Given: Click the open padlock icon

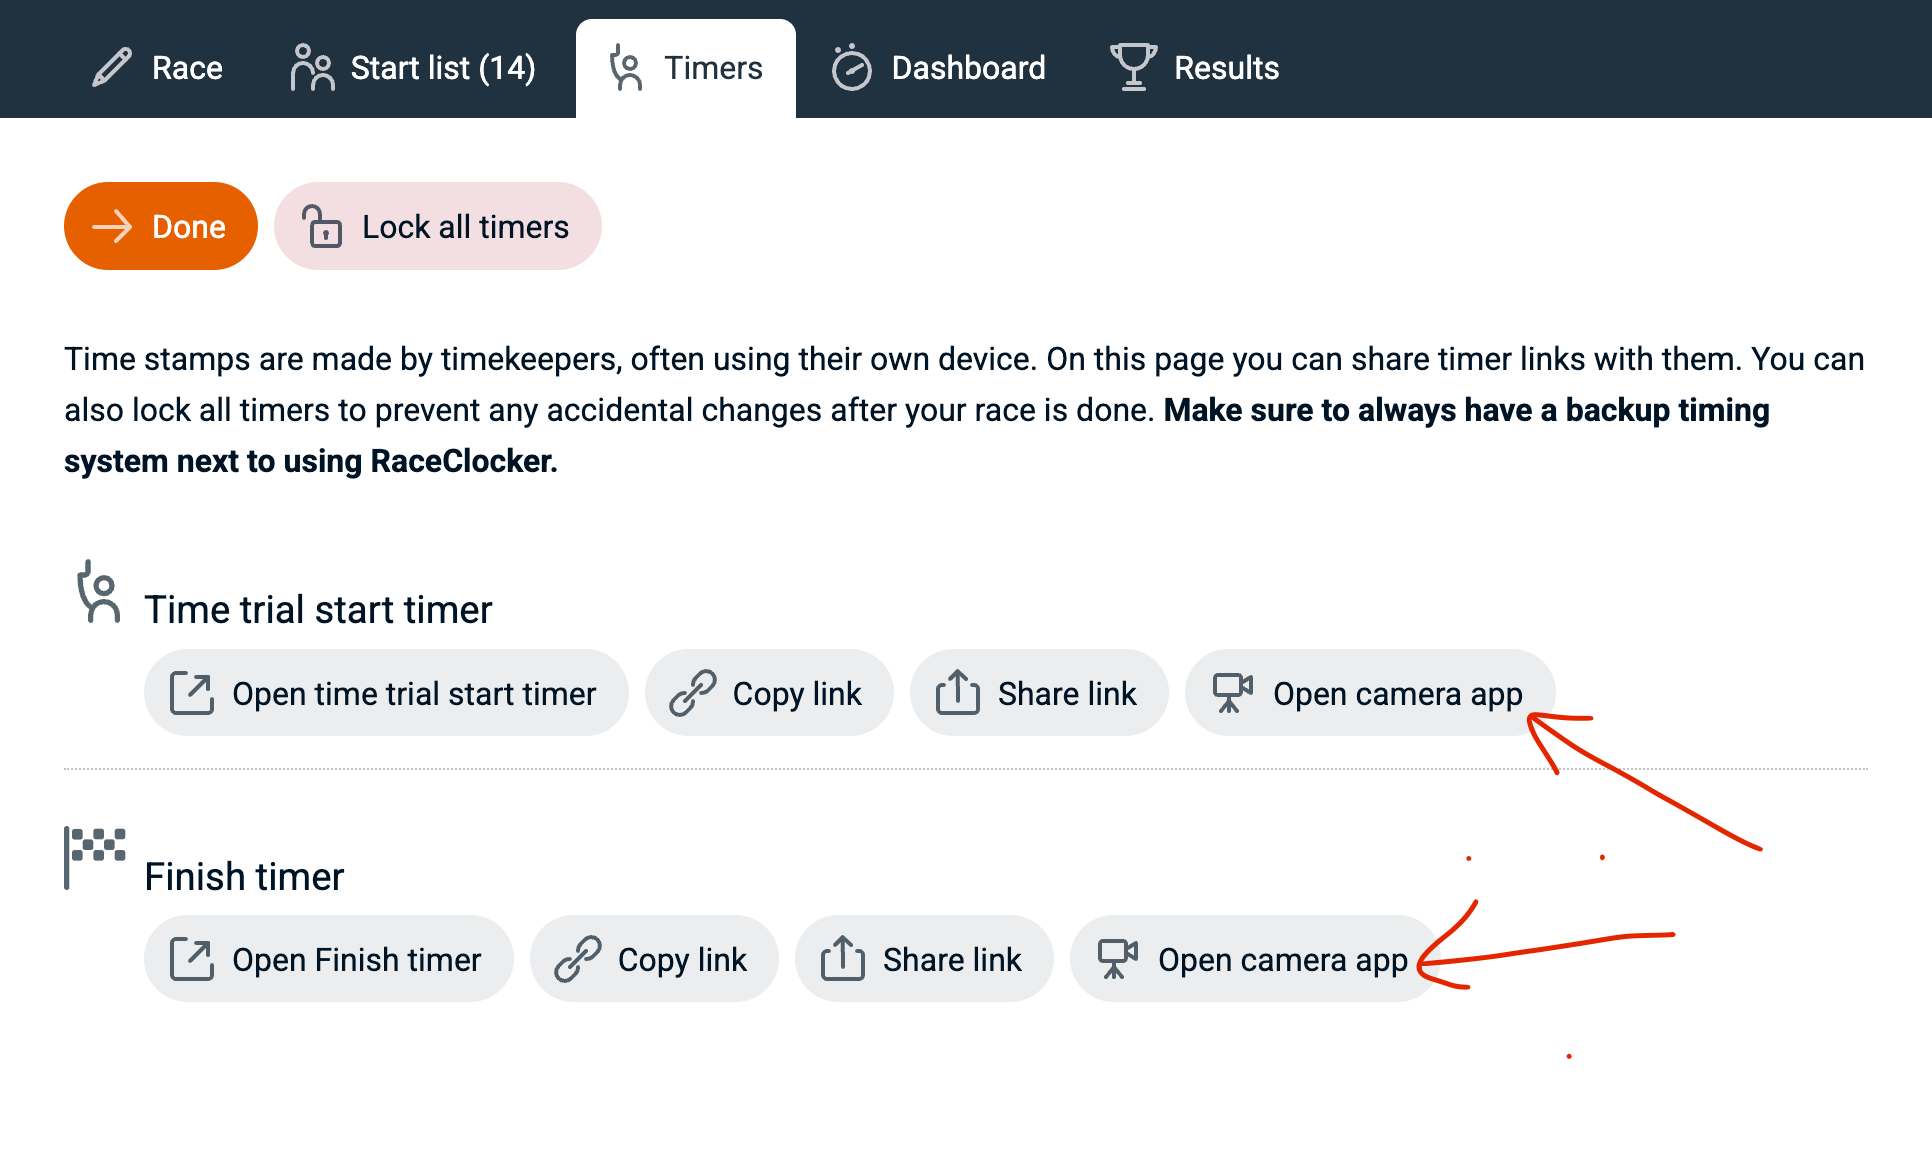Looking at the screenshot, I should (x=322, y=226).
